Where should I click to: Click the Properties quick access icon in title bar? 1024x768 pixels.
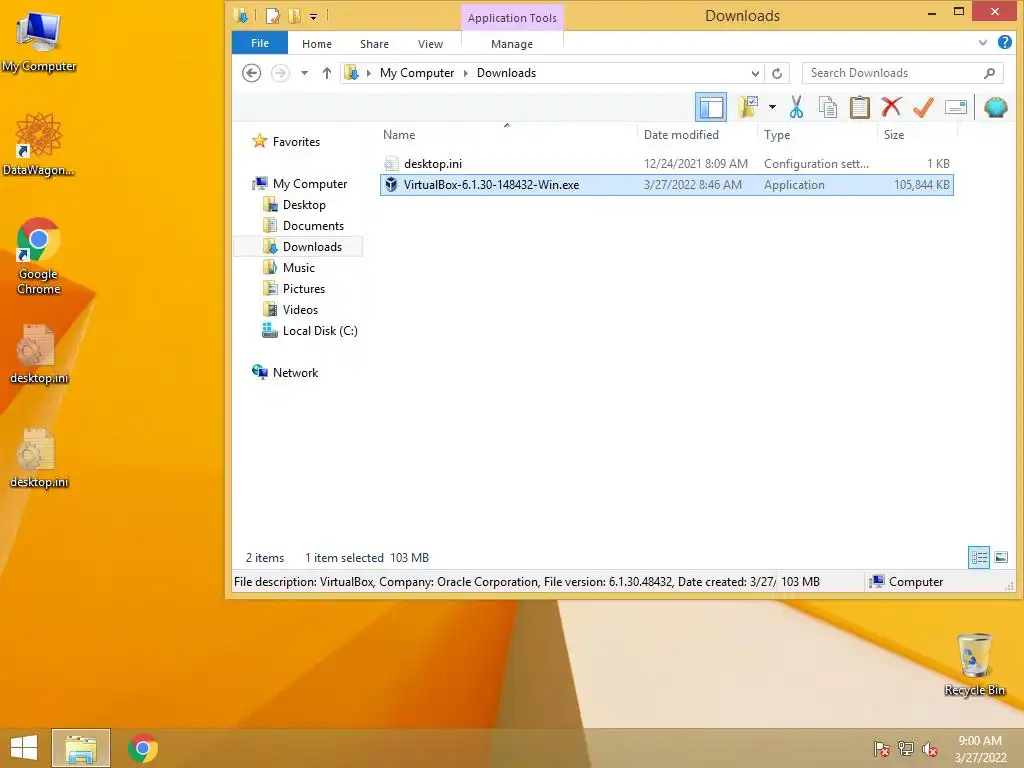point(273,16)
